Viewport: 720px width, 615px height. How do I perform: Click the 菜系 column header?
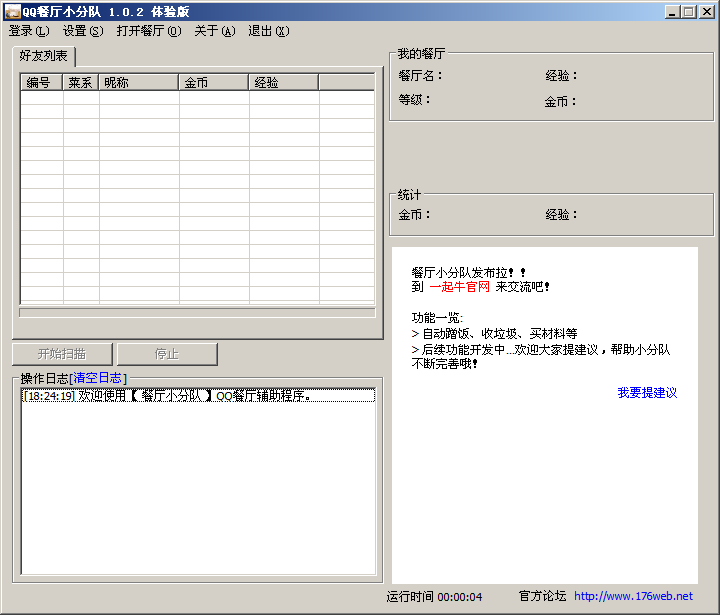pos(81,83)
